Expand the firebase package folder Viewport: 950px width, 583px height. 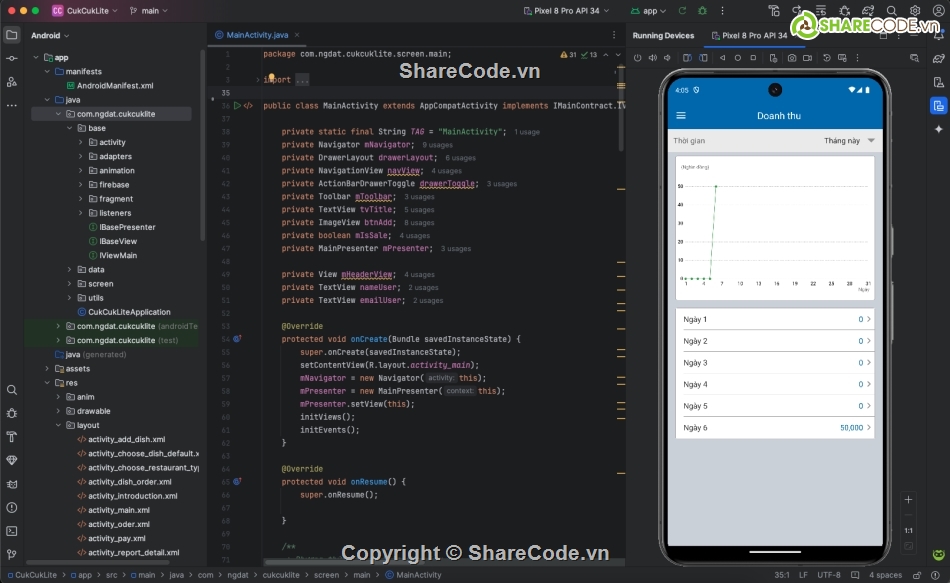pos(81,185)
